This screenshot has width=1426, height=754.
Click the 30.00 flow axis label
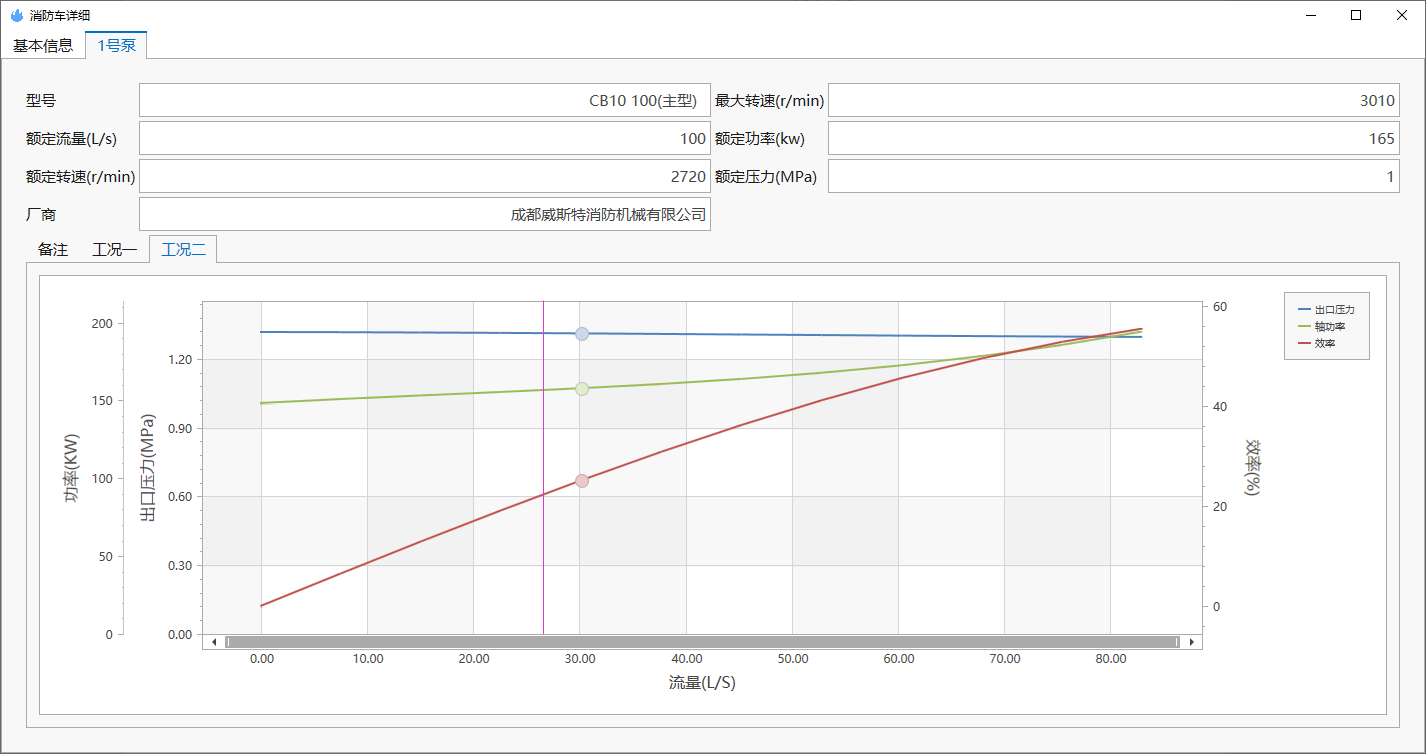click(580, 659)
